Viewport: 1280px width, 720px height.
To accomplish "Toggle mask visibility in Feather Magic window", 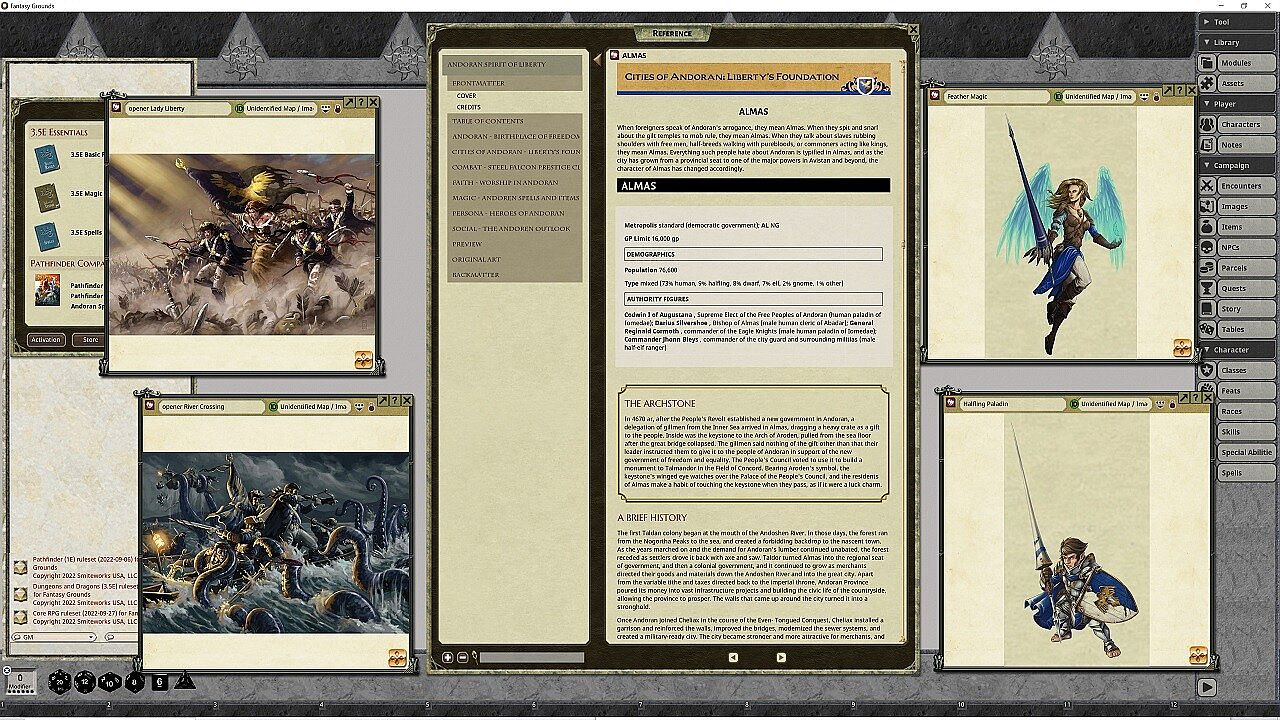I will 1143,97.
